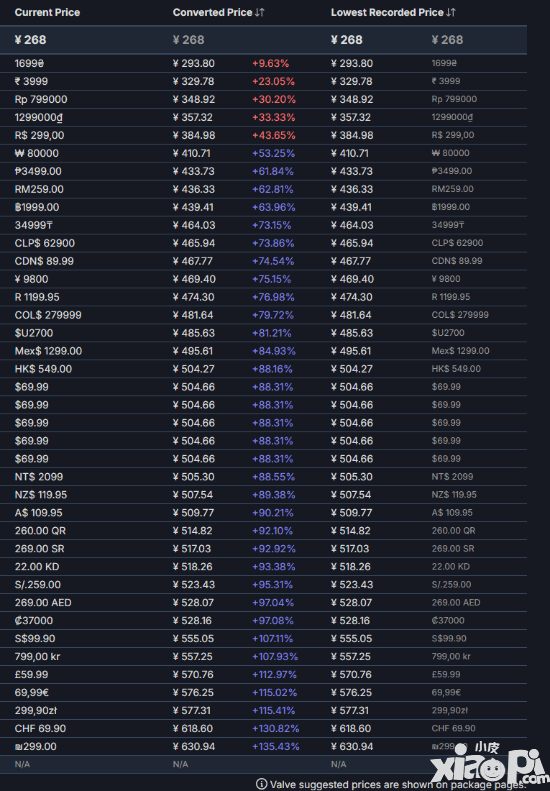Select the HK$ 549.00 price row
Viewport: 550px width, 791px height.
(x=263, y=369)
